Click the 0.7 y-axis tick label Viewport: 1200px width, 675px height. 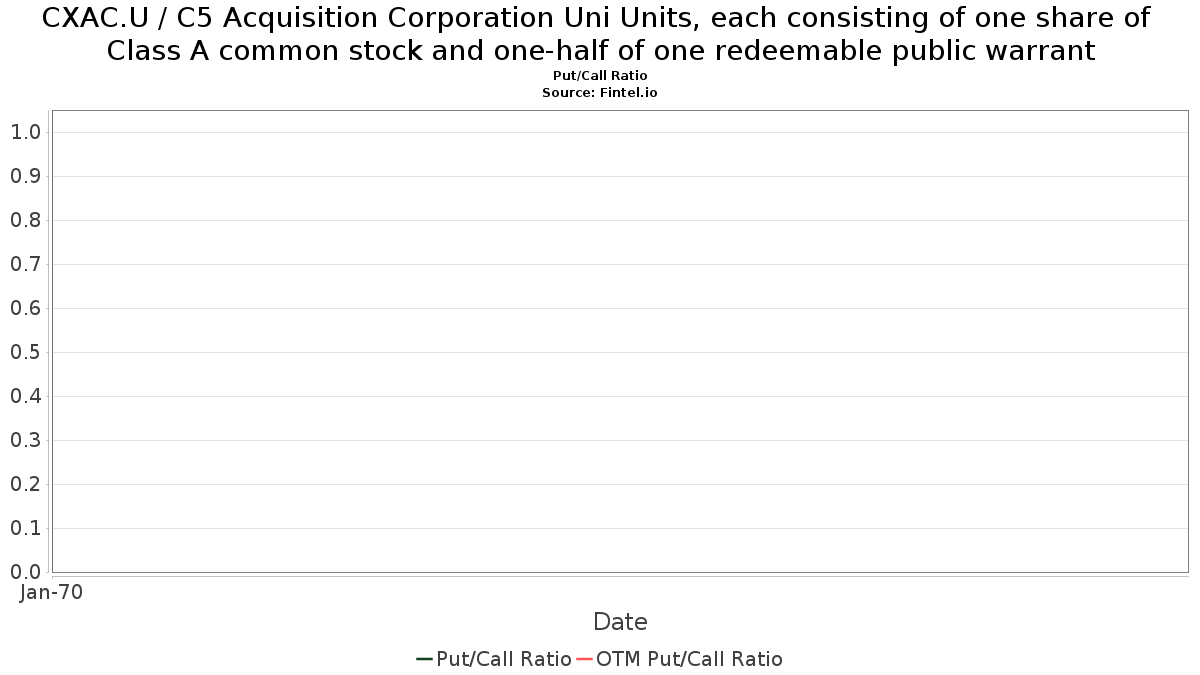tap(25, 264)
